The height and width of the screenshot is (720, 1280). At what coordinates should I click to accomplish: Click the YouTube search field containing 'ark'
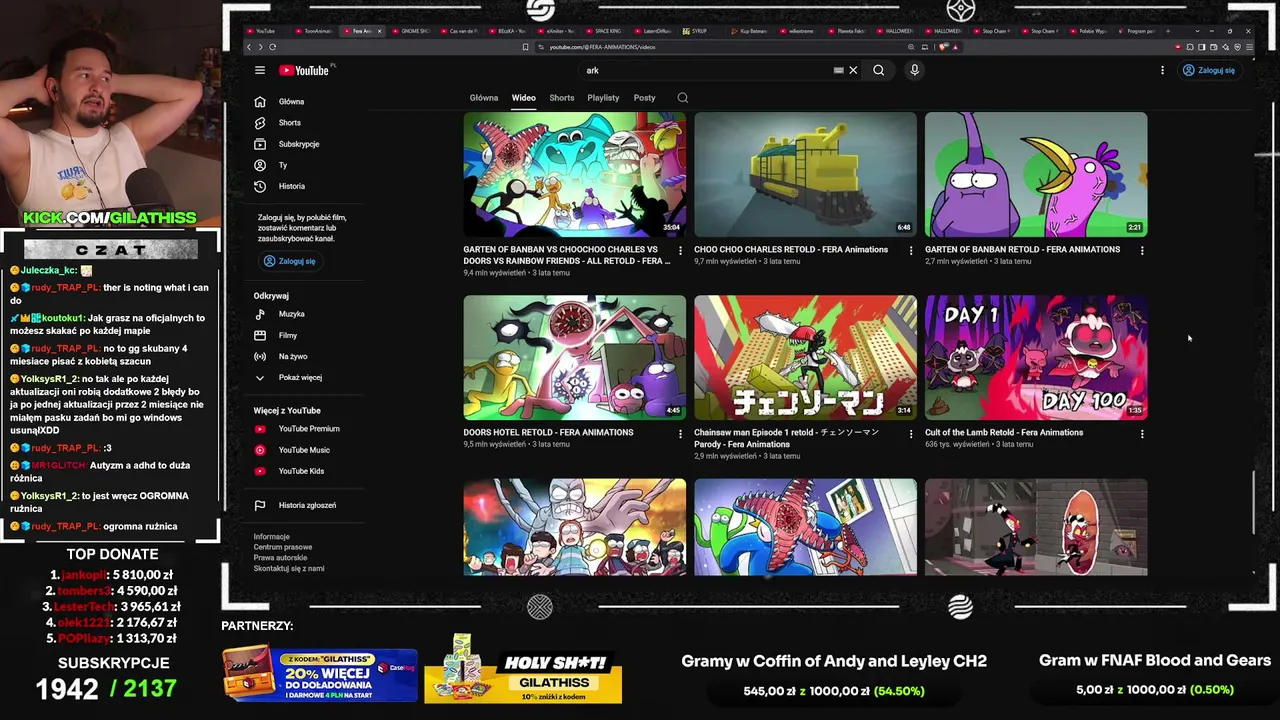point(708,70)
